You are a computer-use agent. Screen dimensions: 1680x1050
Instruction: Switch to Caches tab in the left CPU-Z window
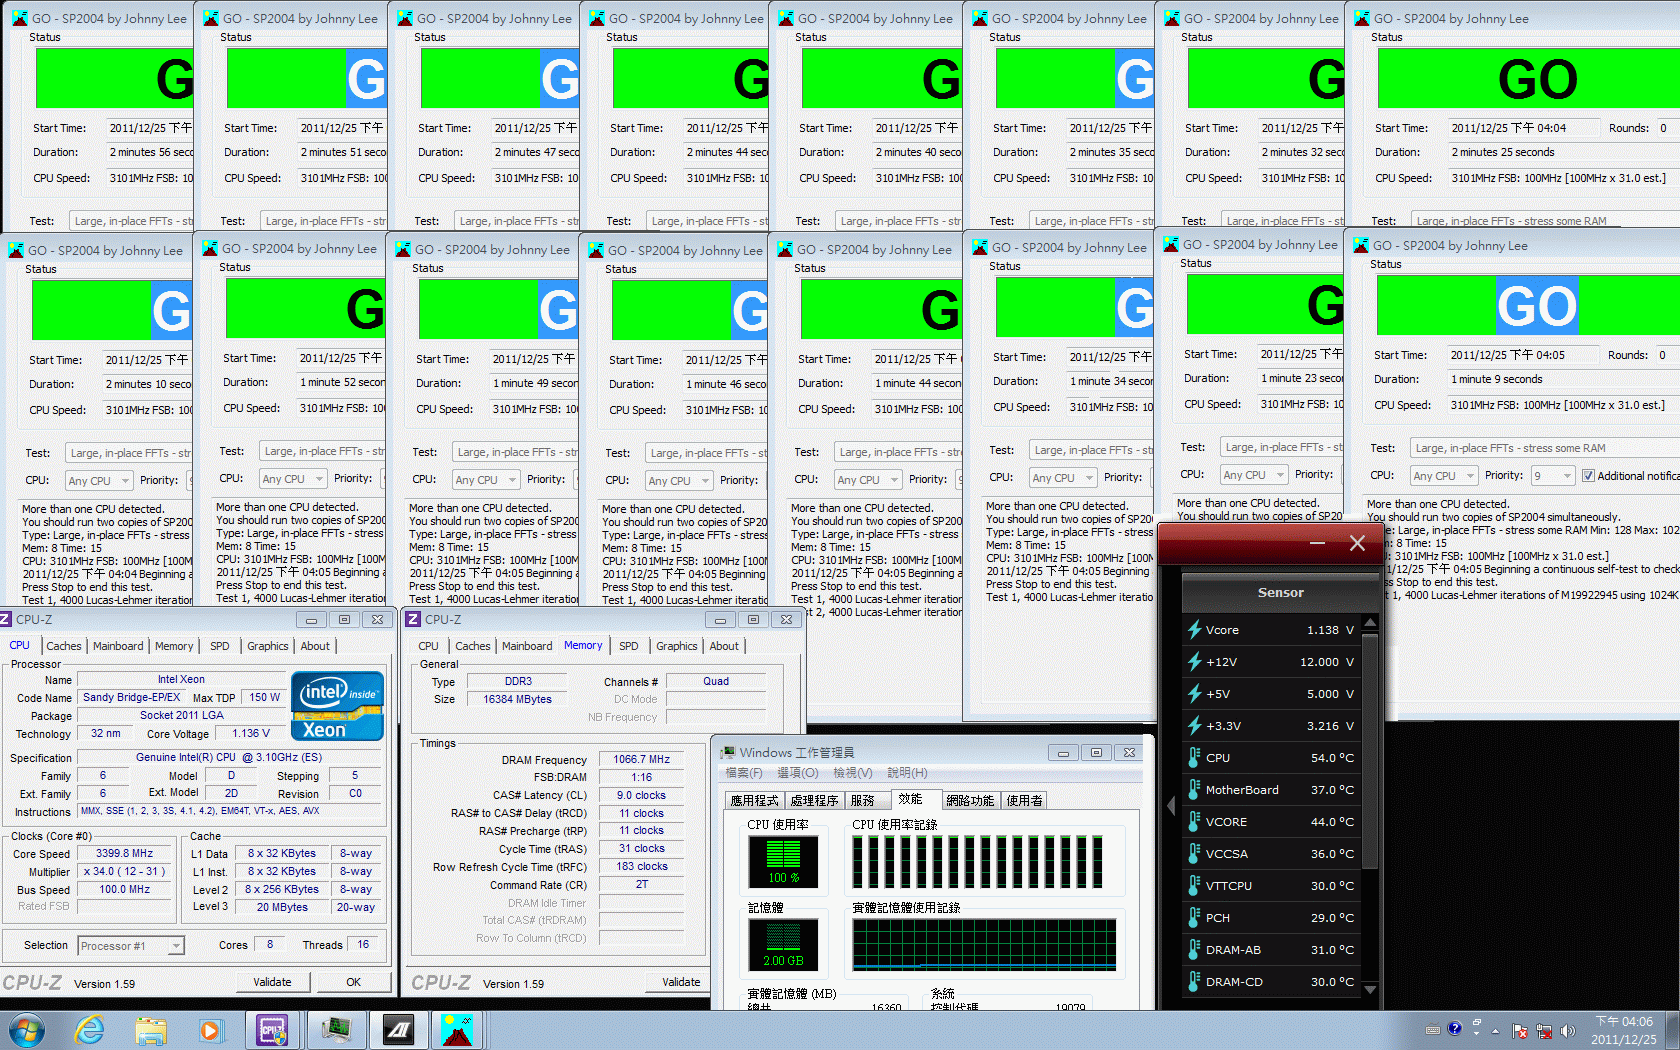[x=64, y=646]
